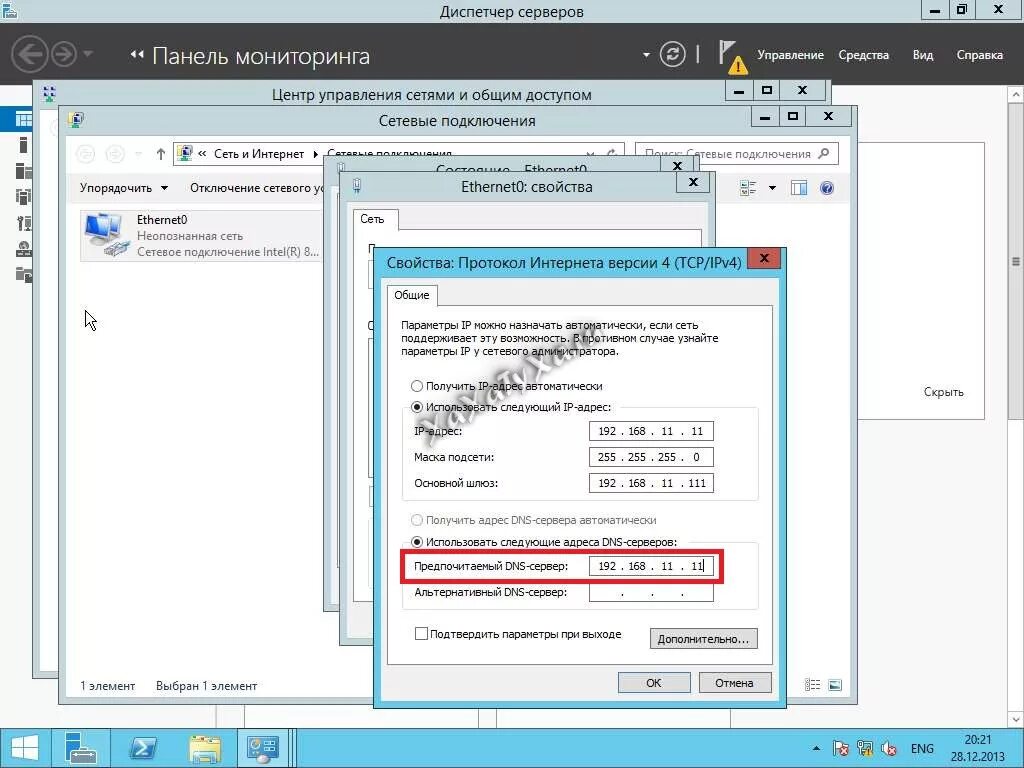The height and width of the screenshot is (768, 1024).
Task: Click the Server Manager back arrow
Action: pyautogui.click(x=29, y=54)
